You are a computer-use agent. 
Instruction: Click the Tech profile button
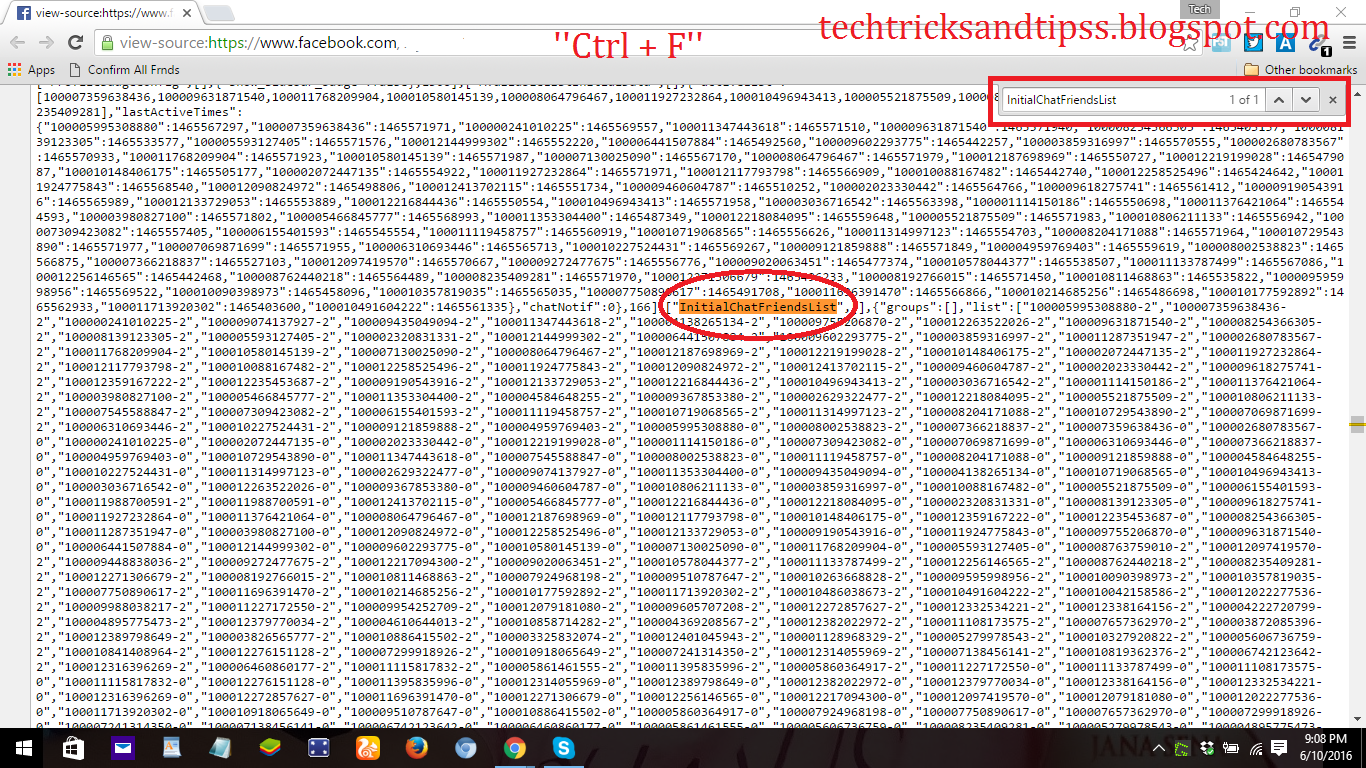[1200, 9]
